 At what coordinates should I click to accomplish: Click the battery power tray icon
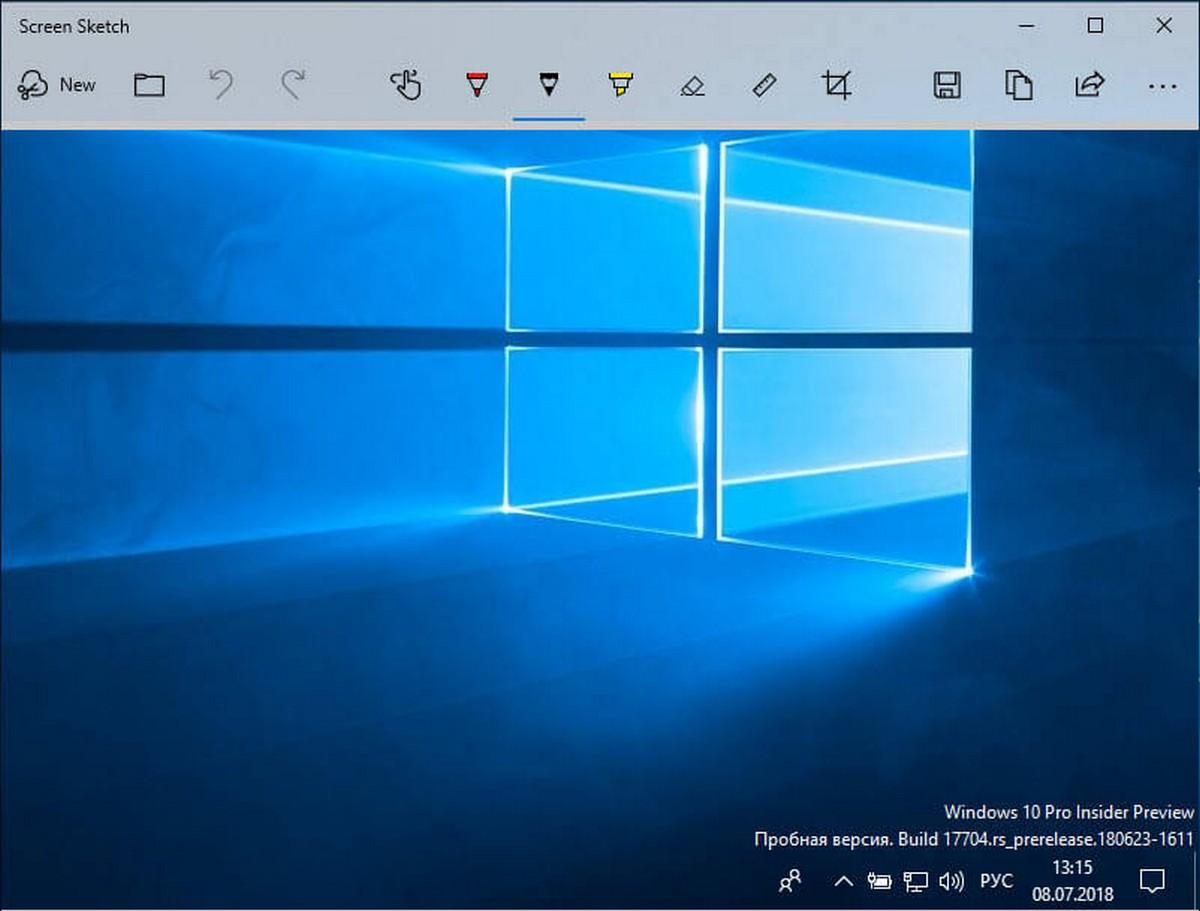[879, 881]
